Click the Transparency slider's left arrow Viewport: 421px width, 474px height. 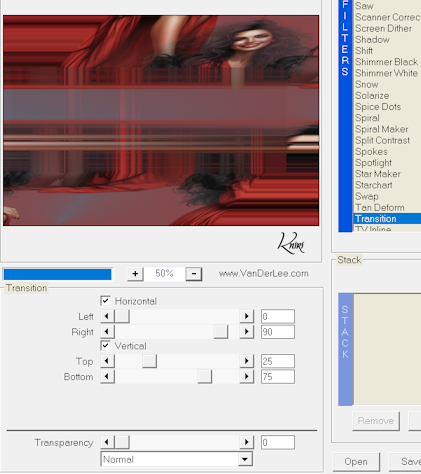pos(107,442)
